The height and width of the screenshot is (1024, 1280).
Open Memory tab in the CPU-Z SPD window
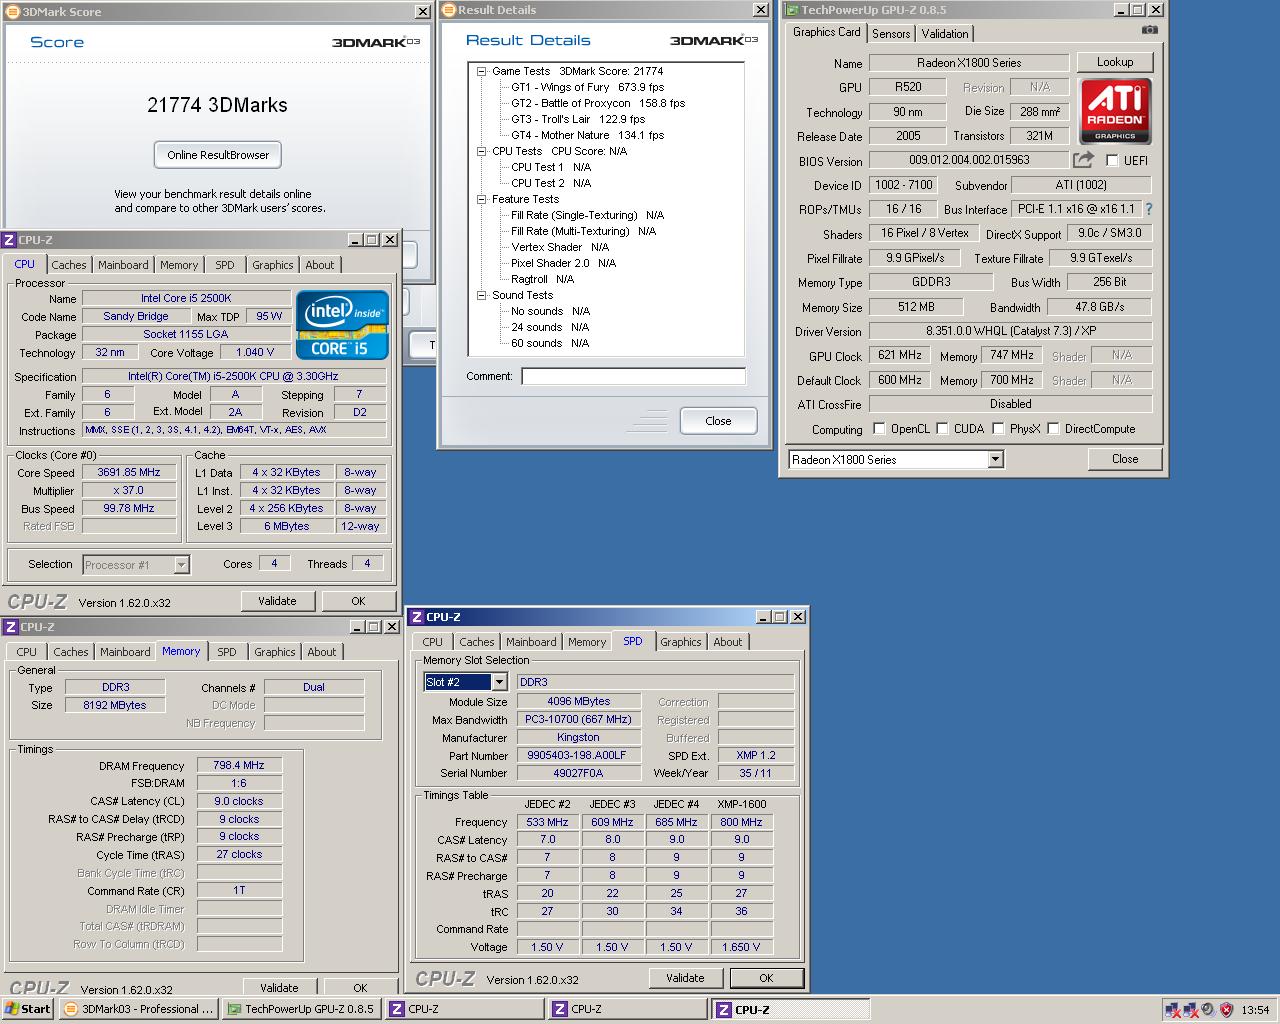tap(587, 642)
